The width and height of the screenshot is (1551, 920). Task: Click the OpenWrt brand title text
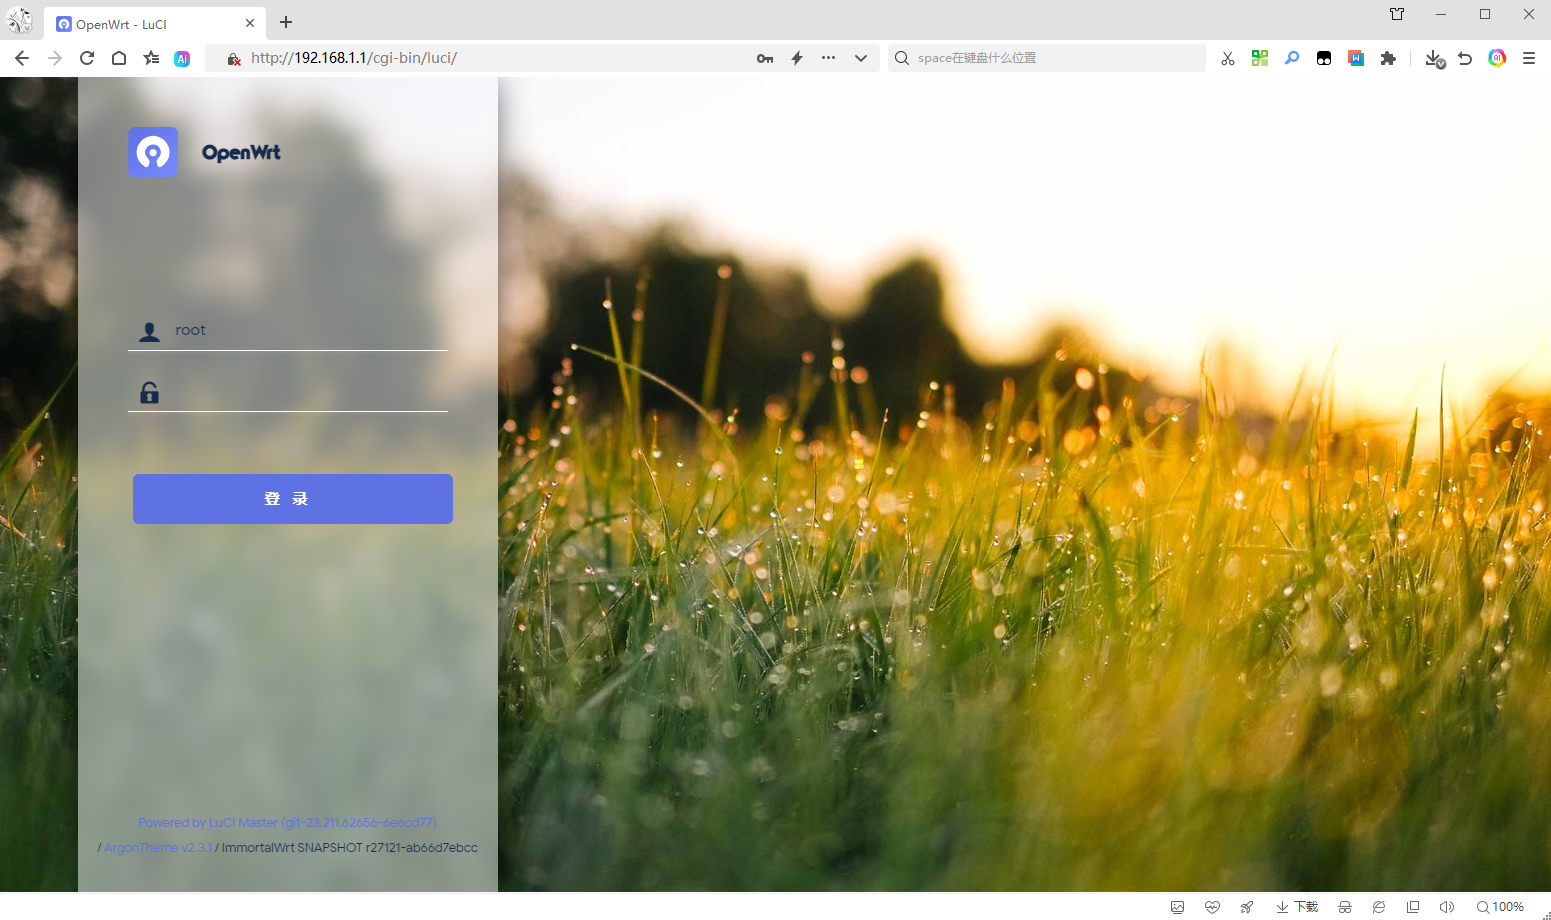(241, 152)
